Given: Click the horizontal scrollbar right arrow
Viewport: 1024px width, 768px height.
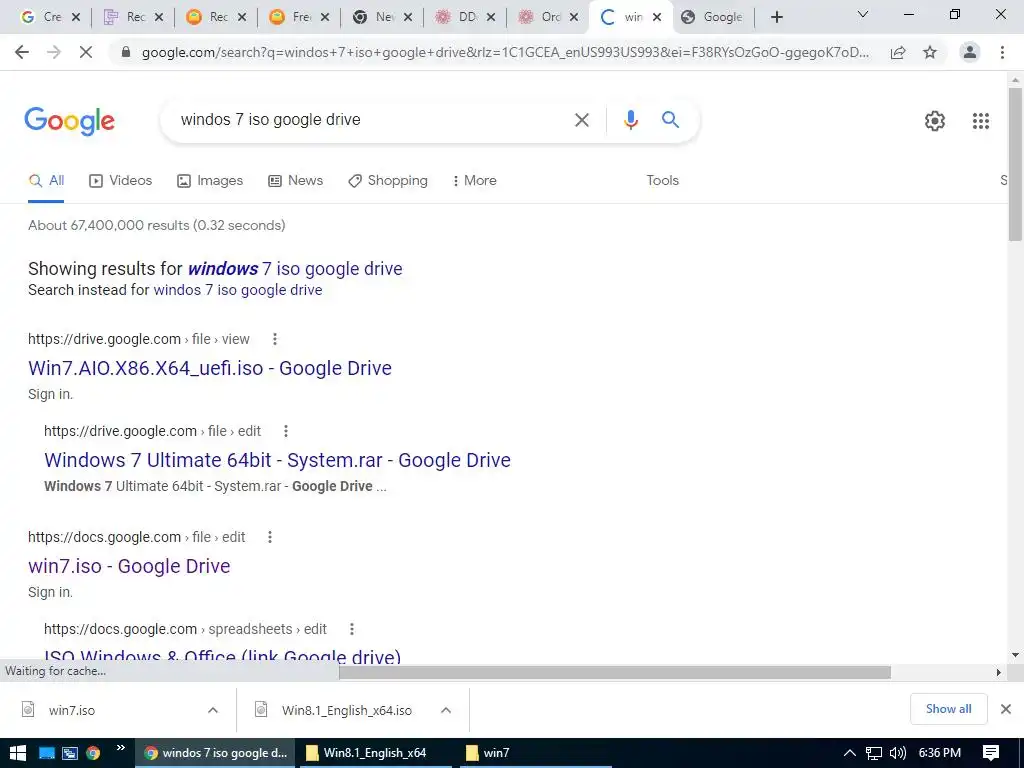Looking at the screenshot, I should coord(998,672).
